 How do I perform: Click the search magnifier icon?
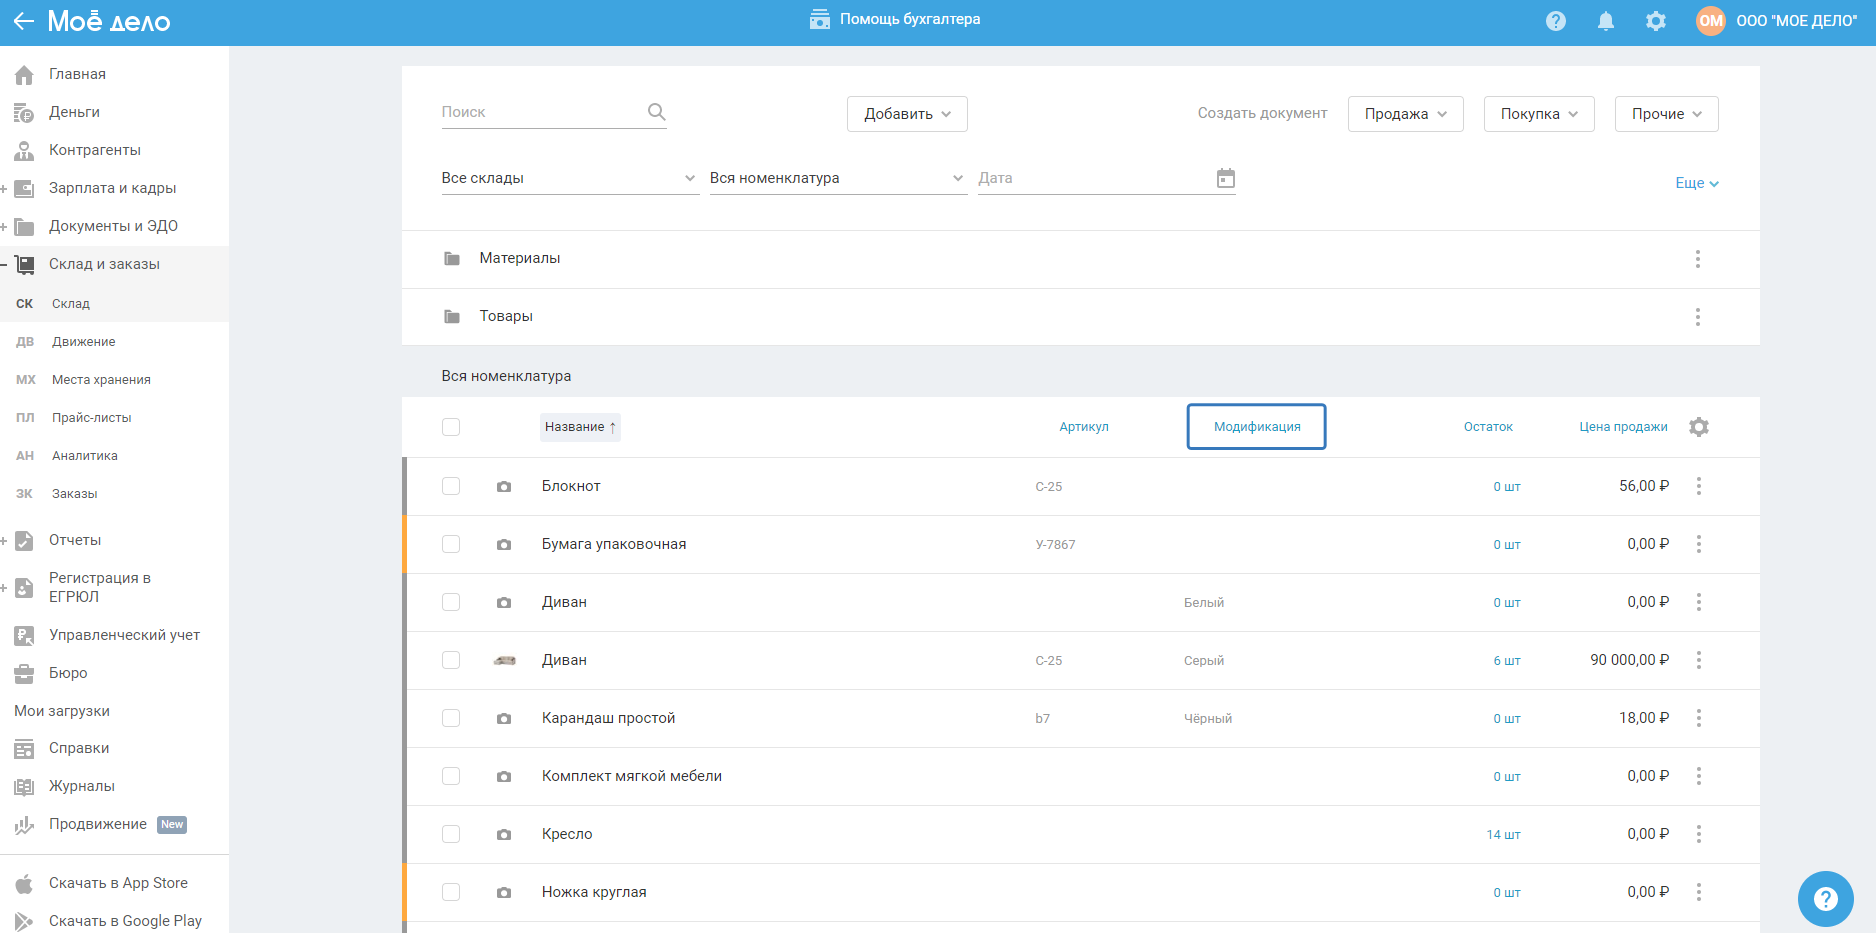[x=656, y=112]
